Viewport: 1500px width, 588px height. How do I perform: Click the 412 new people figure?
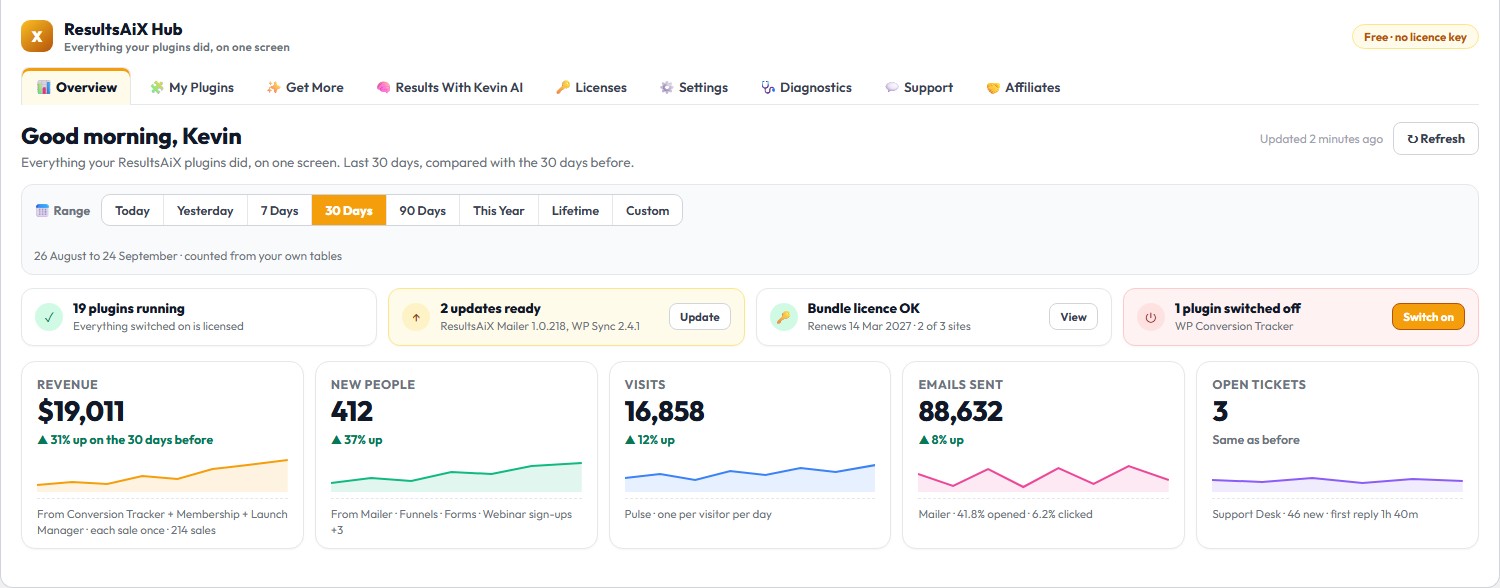click(x=352, y=411)
